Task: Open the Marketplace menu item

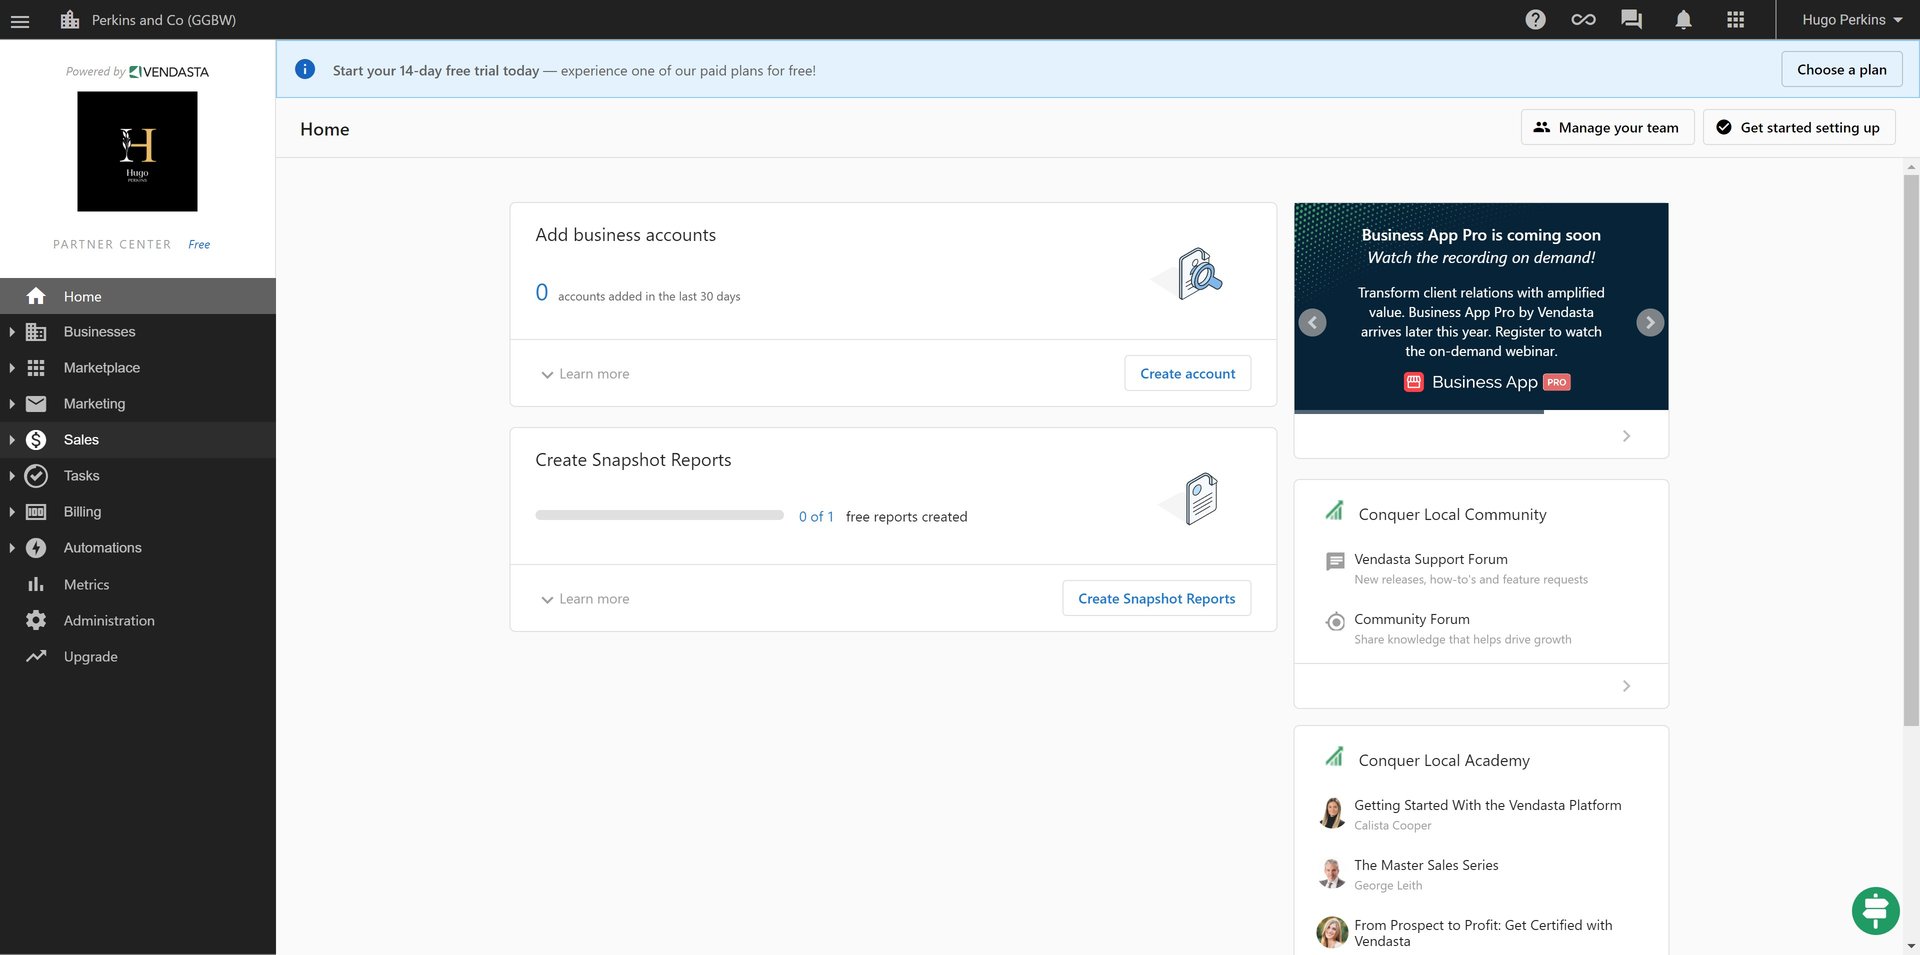Action: [x=138, y=368]
